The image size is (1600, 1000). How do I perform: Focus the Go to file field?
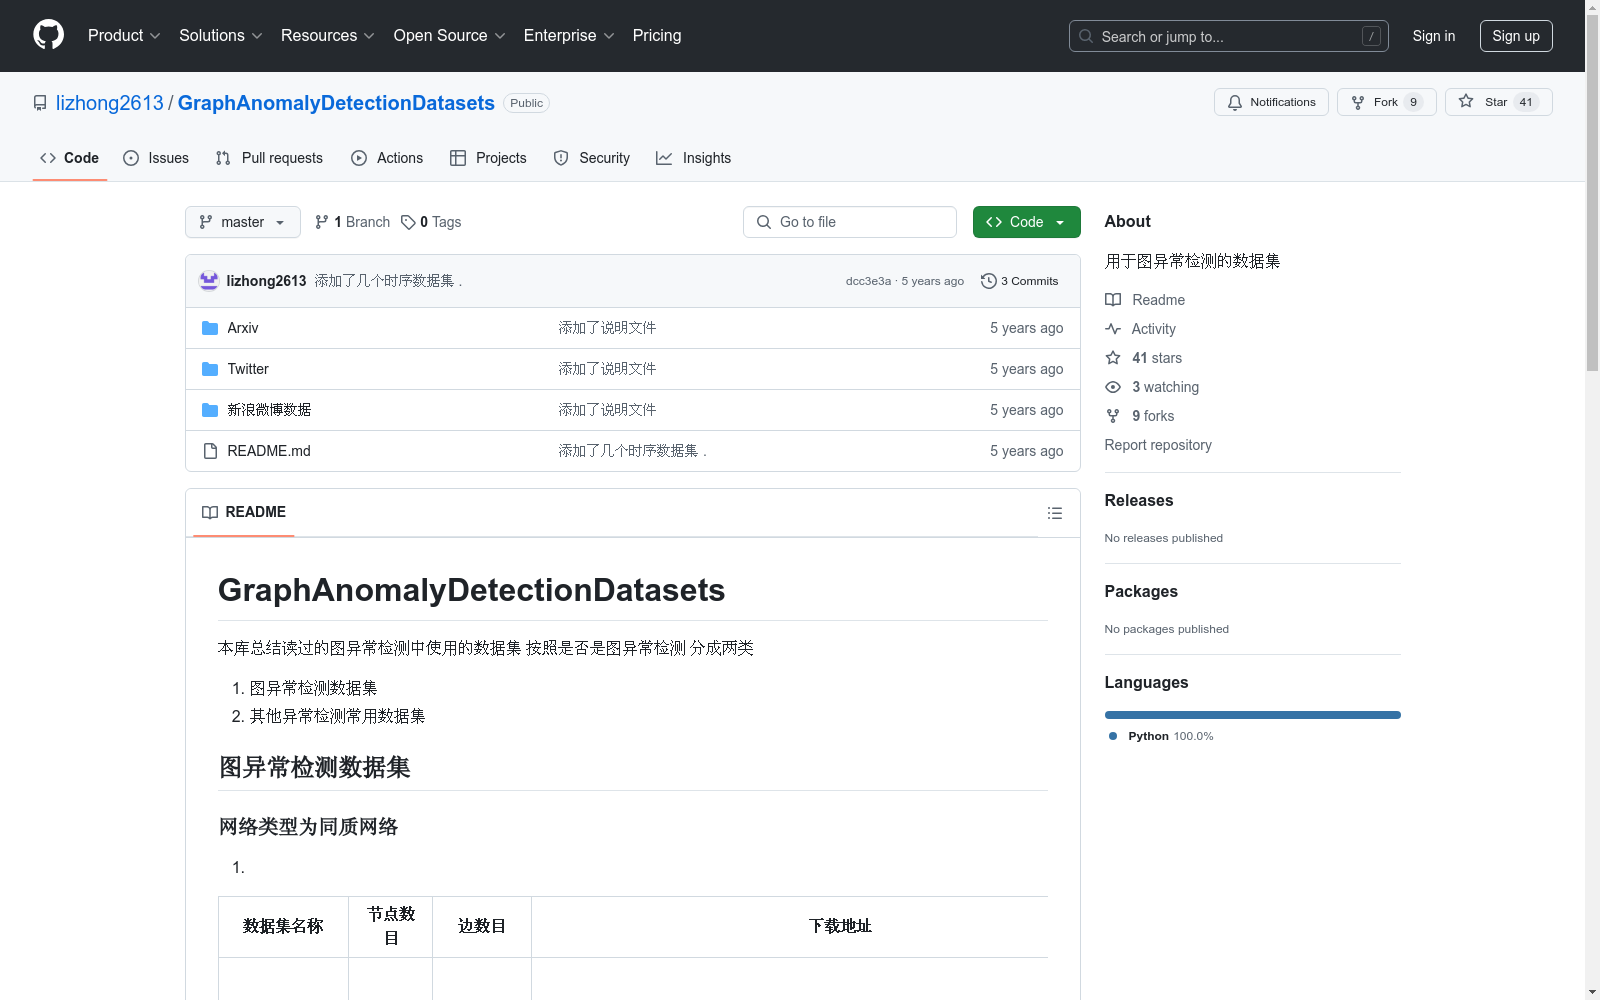pyautogui.click(x=850, y=222)
